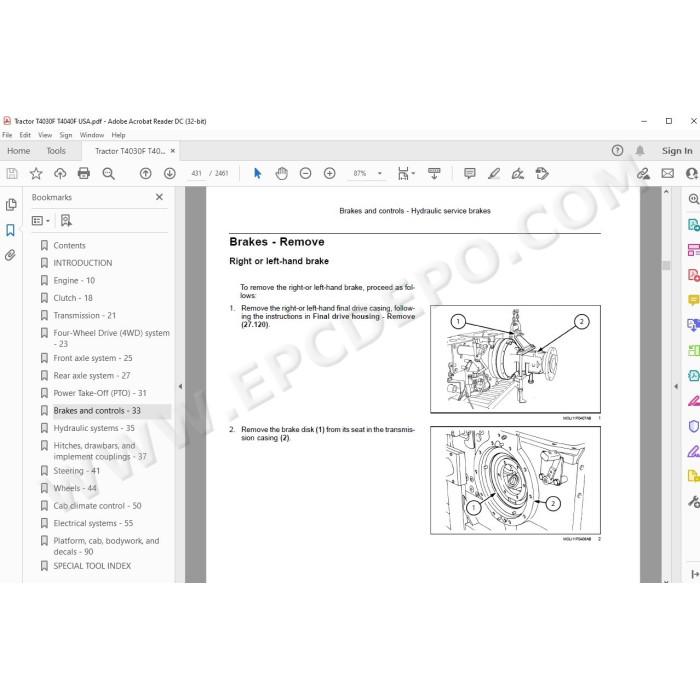Open the File menu
This screenshot has height=700, width=700.
pyautogui.click(x=7, y=135)
